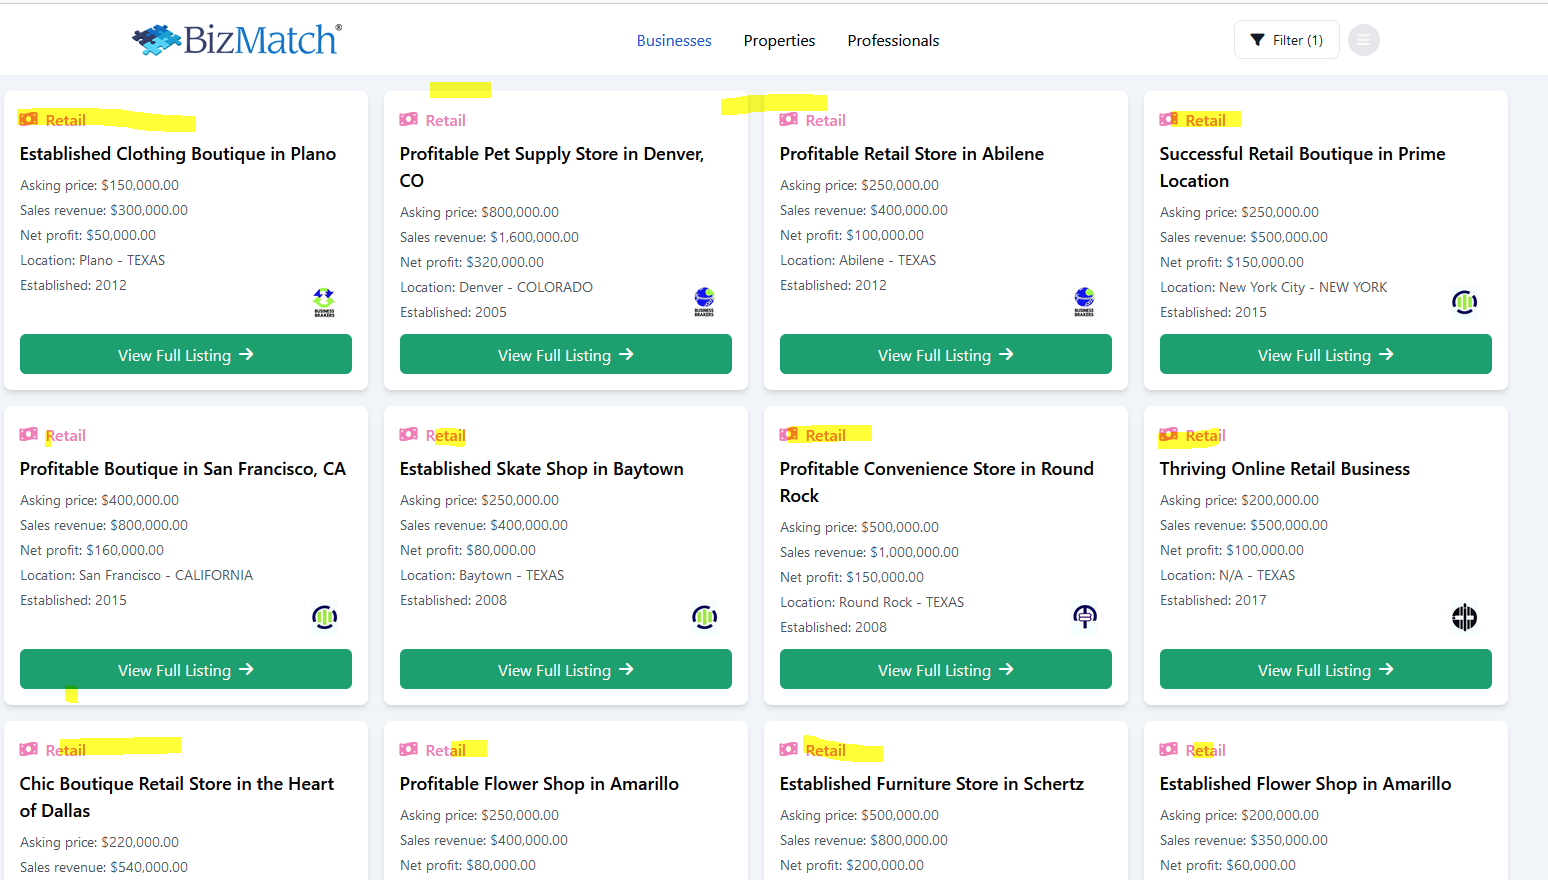Click broker logo on Abilene Retail Store card

coord(1084,301)
